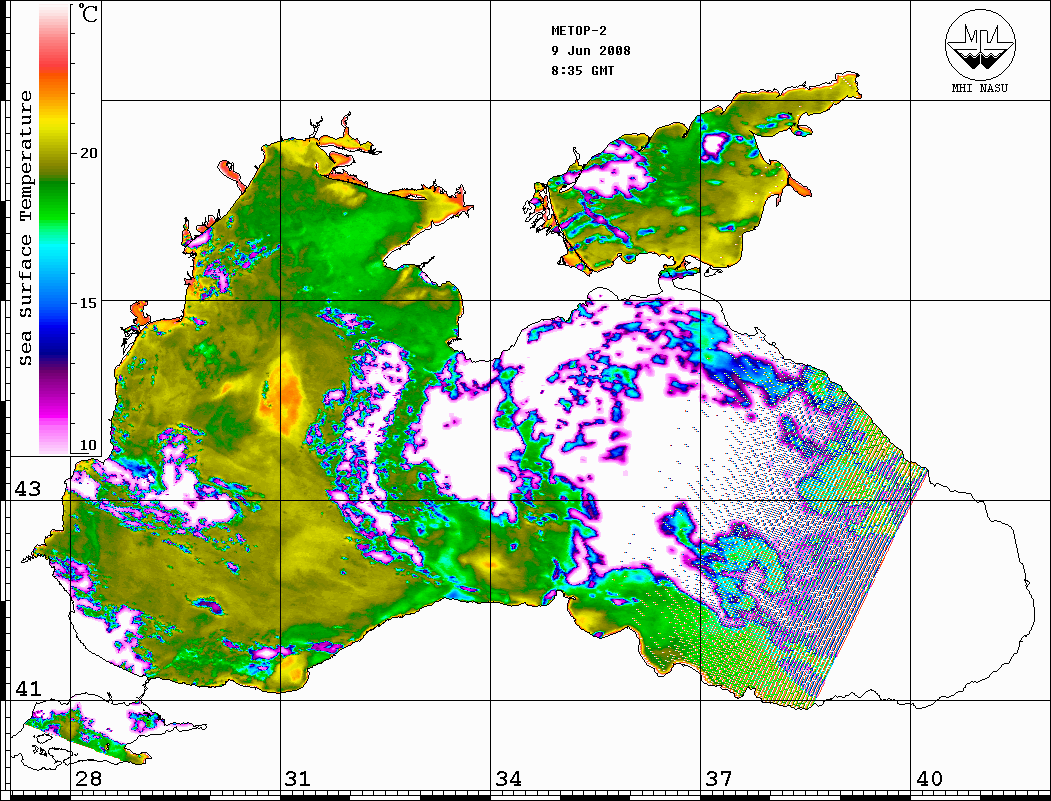1051x801 pixels.
Task: Click the date text '9 Jun 2008'
Action: [591, 51]
